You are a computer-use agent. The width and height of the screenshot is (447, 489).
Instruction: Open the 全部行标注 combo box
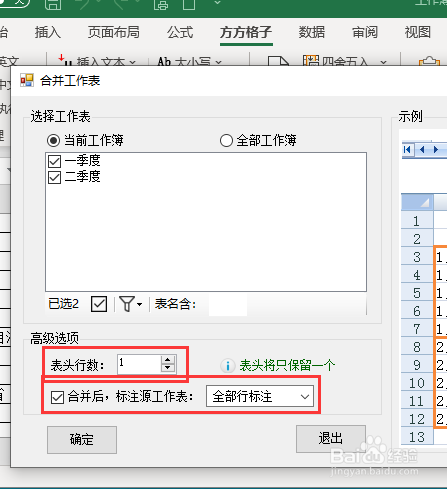(260, 396)
